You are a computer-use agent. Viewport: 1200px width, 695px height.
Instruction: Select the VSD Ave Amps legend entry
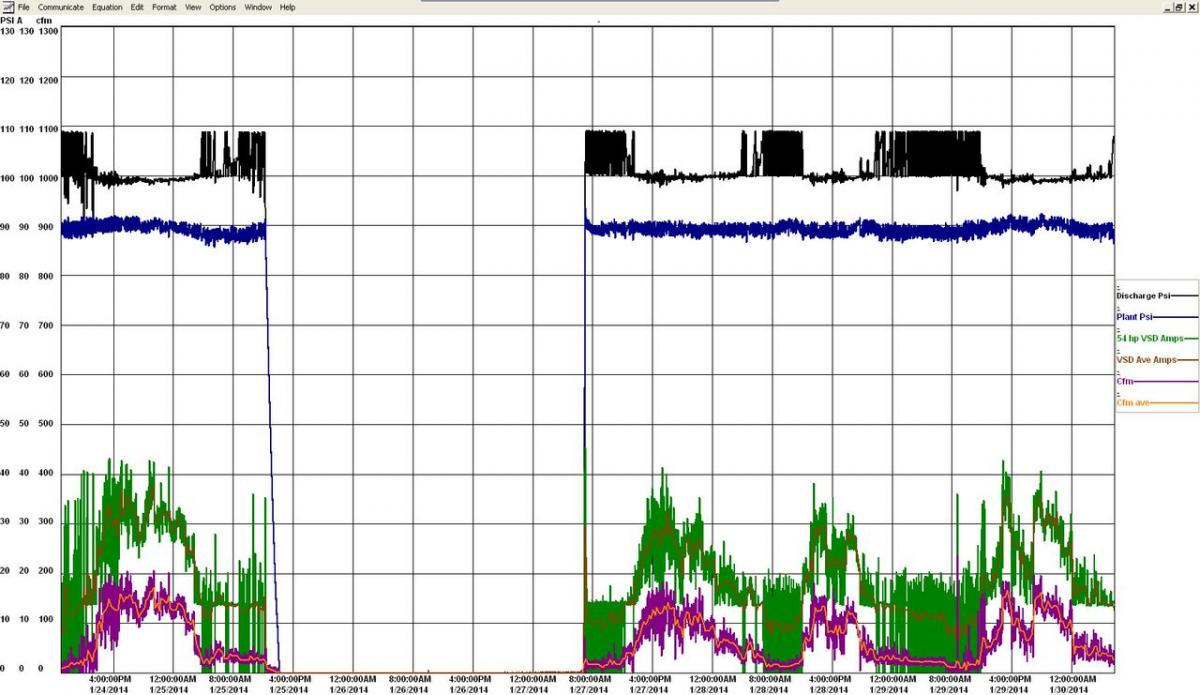click(x=1158, y=360)
